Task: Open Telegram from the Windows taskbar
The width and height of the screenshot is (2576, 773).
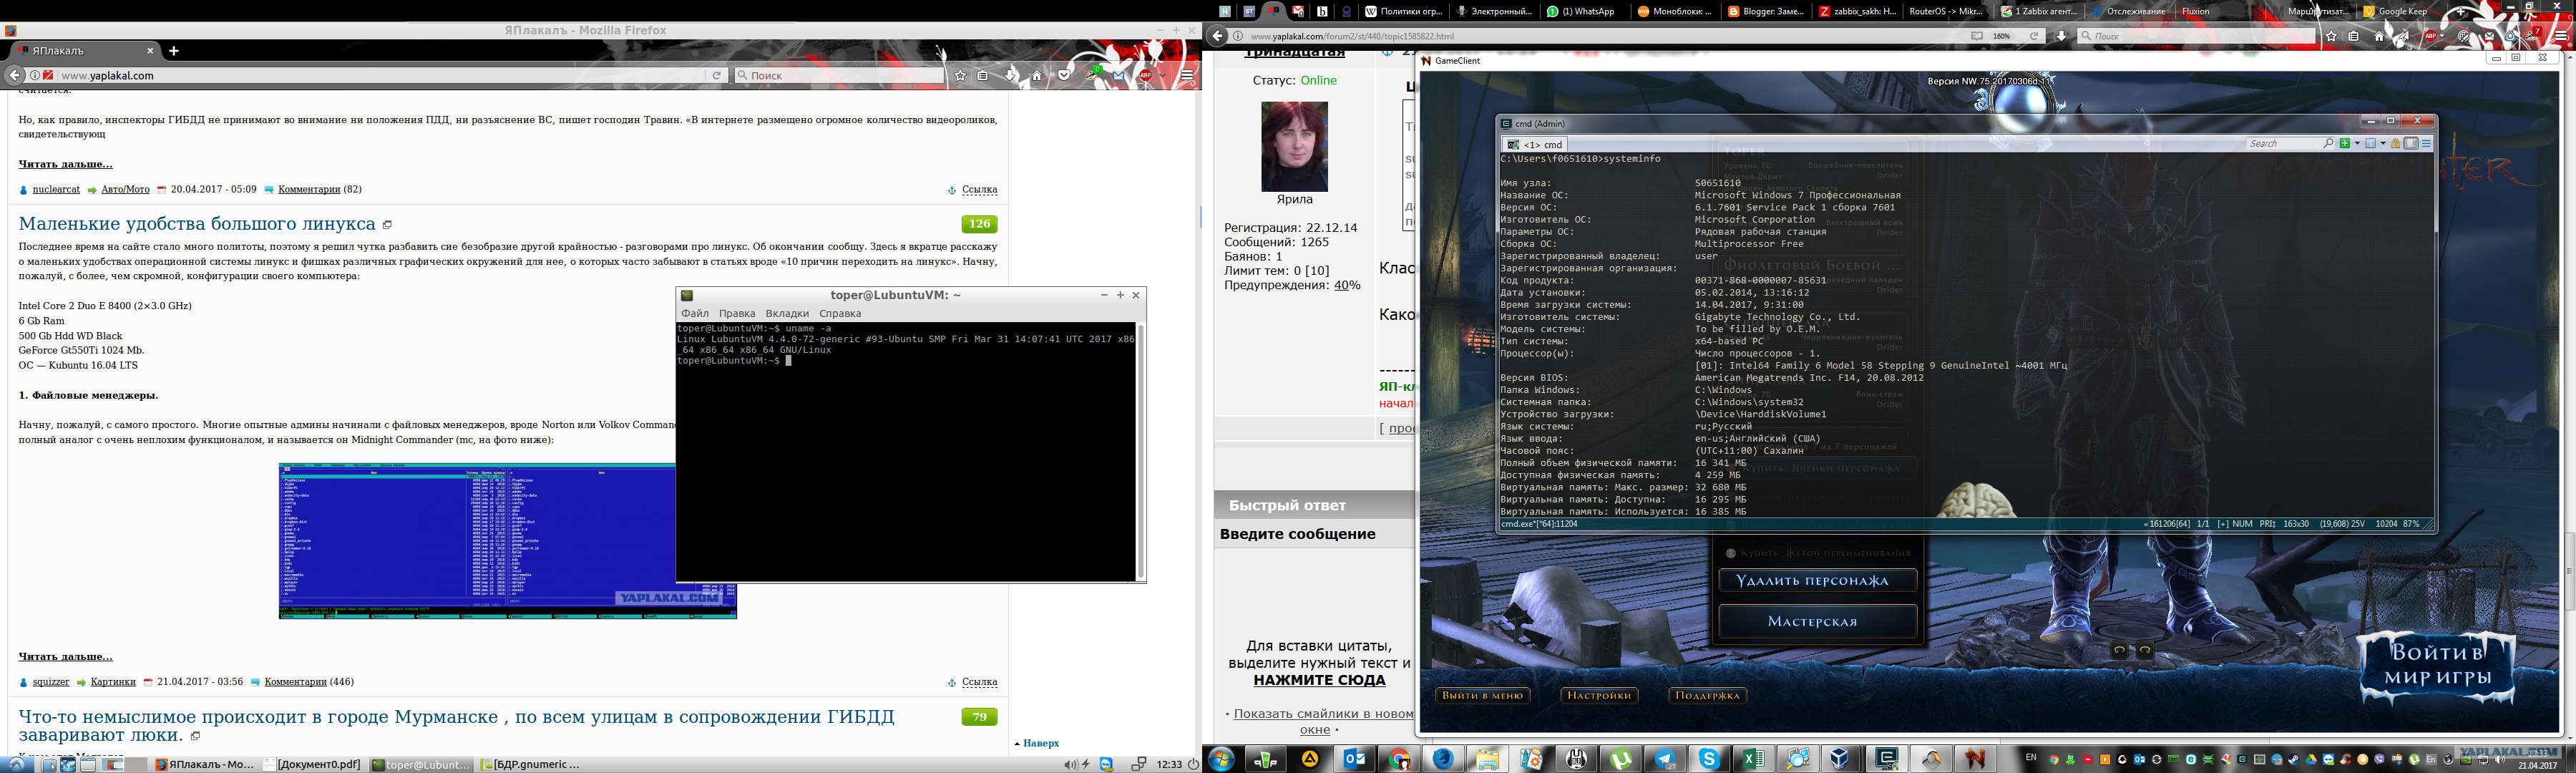Action: coord(1665,759)
